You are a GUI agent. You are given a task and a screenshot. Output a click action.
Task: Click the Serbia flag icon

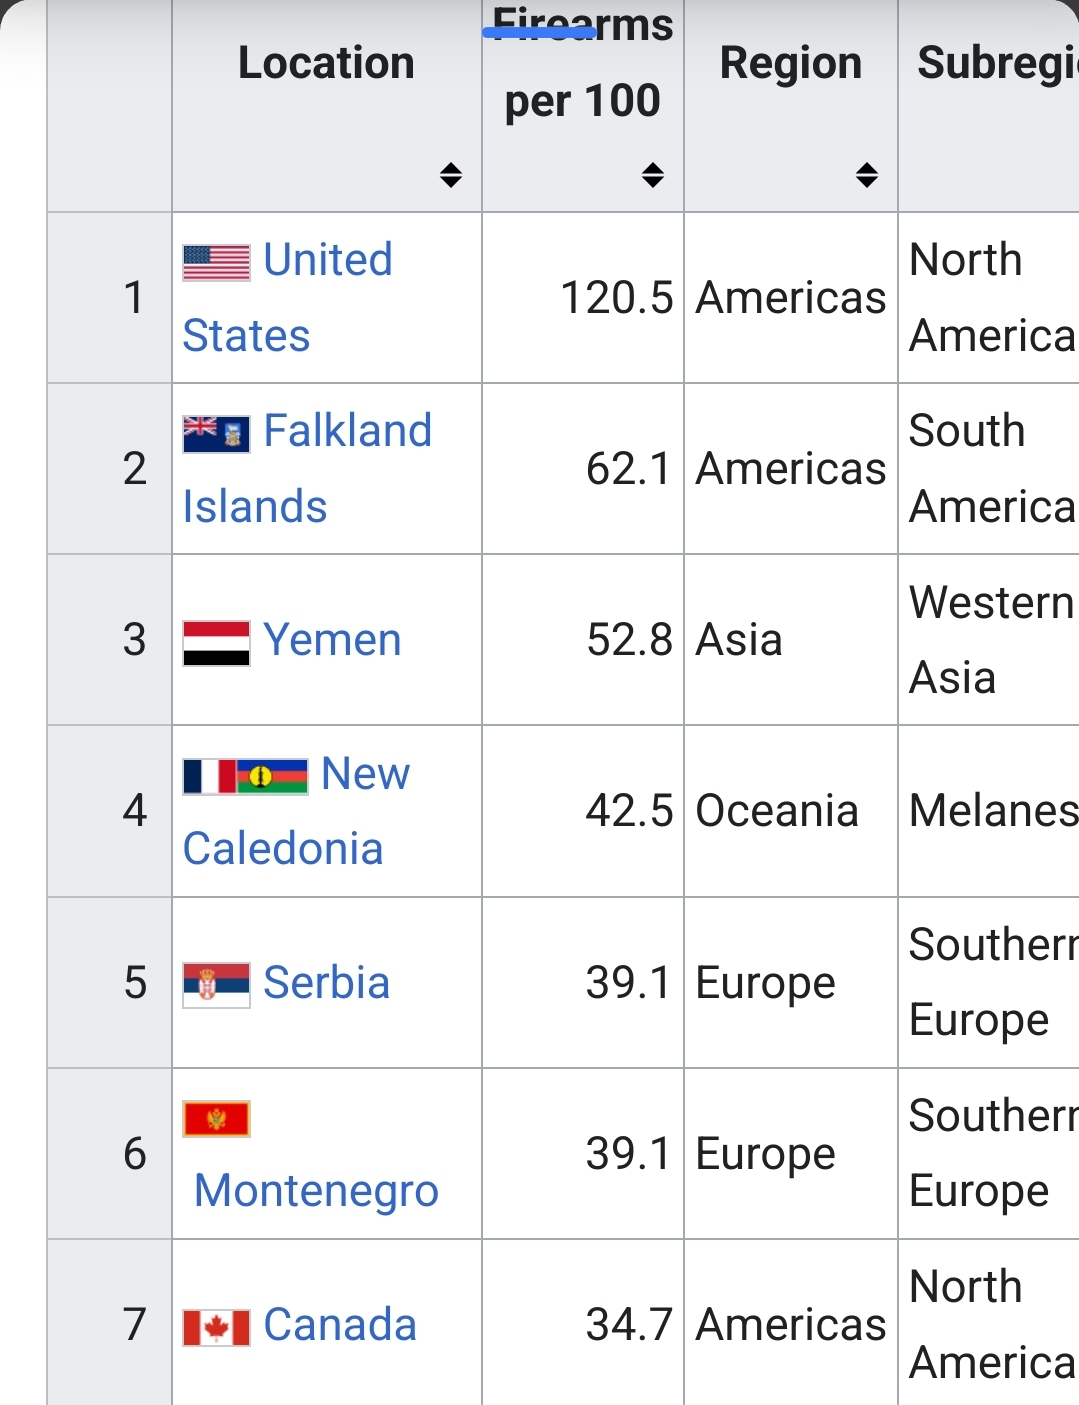216,985
